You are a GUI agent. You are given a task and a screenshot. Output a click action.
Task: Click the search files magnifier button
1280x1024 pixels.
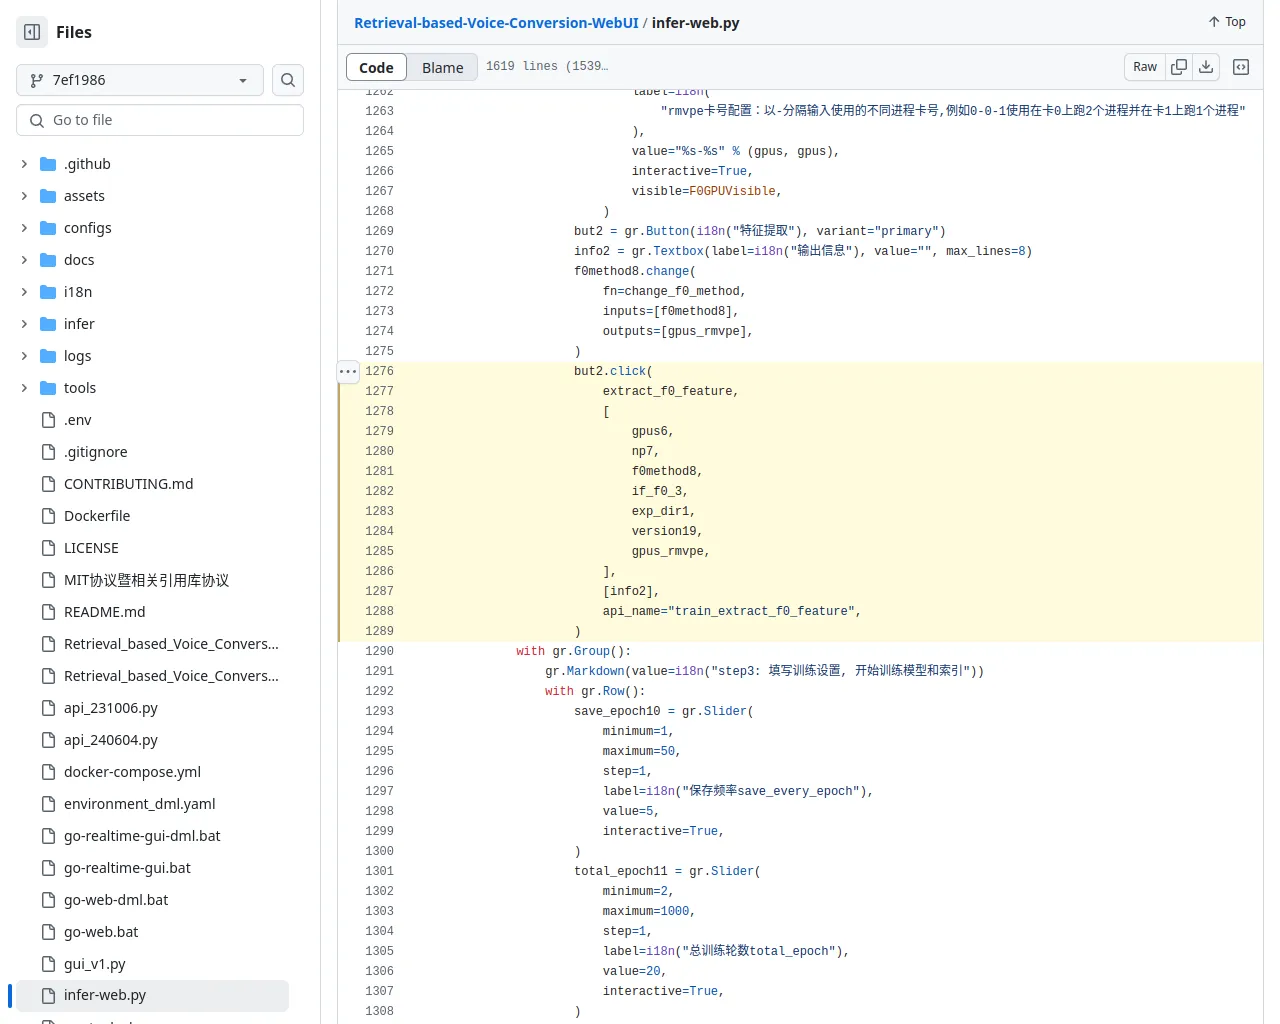pyautogui.click(x=288, y=80)
